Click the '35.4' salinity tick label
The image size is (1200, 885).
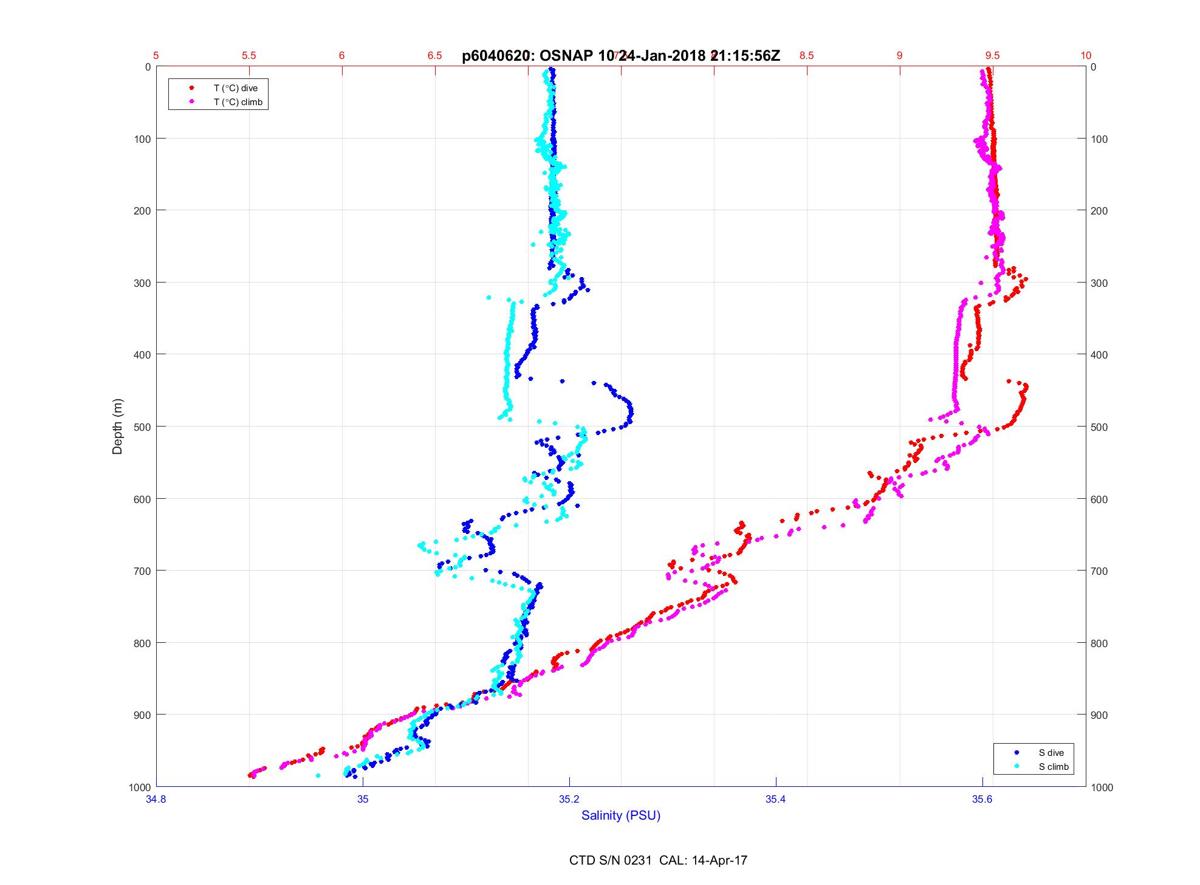coord(776,799)
